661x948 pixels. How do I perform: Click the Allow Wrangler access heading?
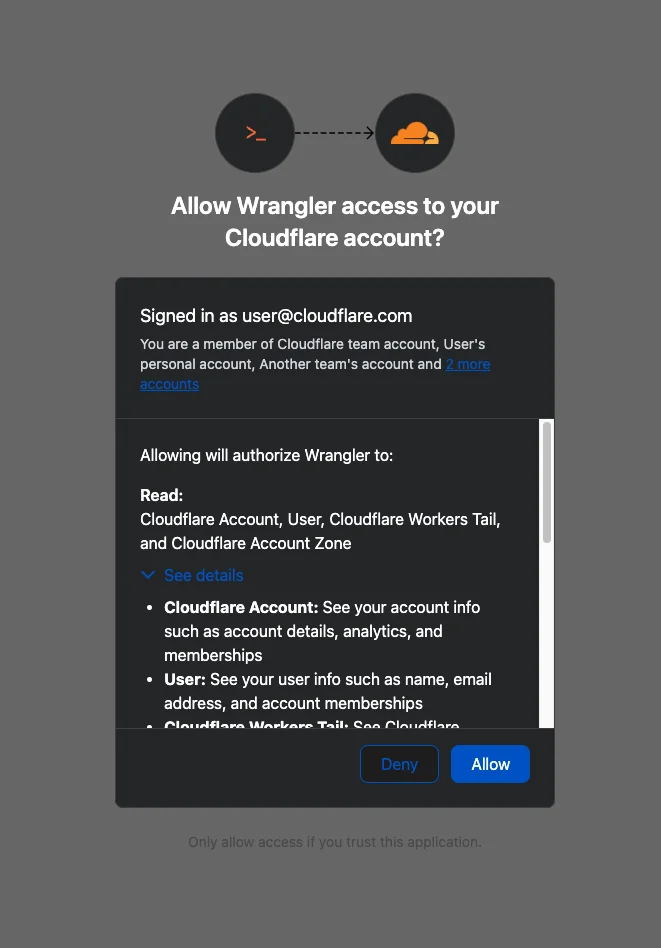point(335,221)
